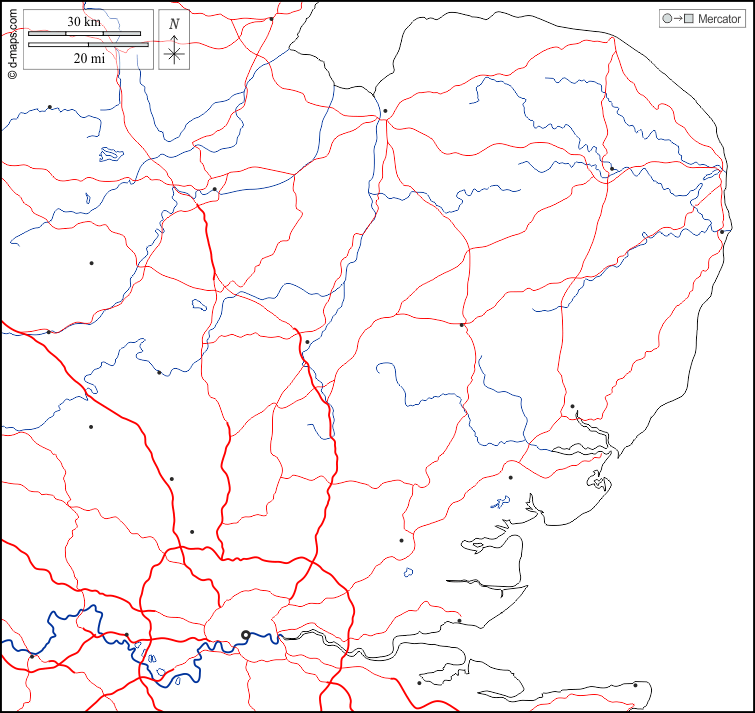Click the 30 km scale bar
Screen dimensions: 755x713
(x=84, y=34)
